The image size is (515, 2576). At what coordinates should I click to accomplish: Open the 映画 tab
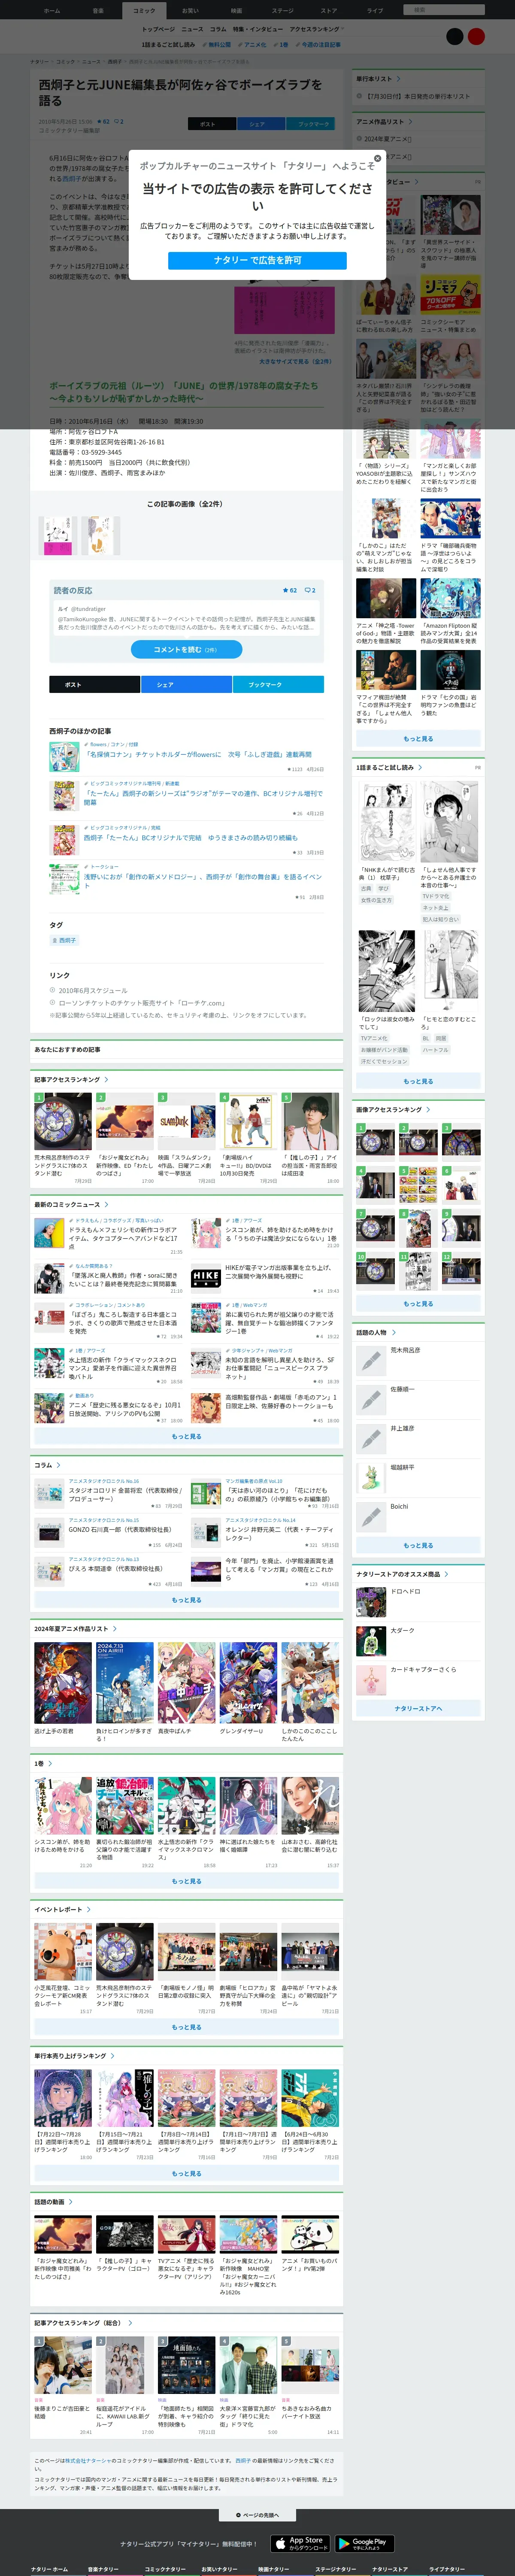[236, 10]
